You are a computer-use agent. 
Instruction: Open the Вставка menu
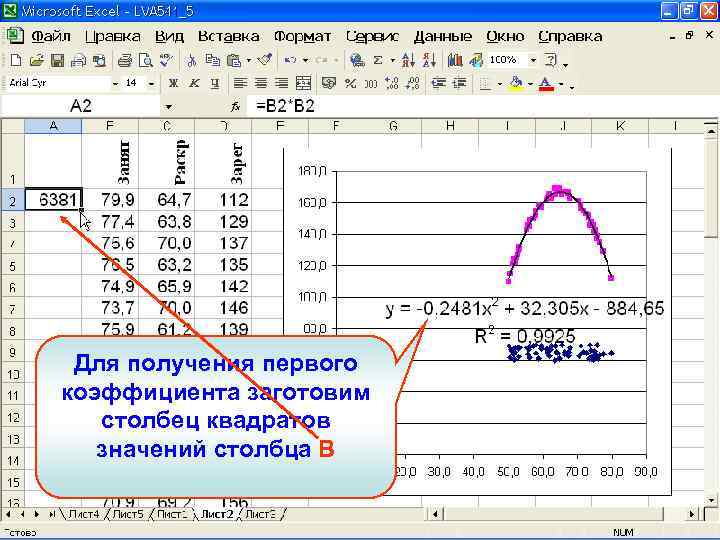[x=229, y=36]
